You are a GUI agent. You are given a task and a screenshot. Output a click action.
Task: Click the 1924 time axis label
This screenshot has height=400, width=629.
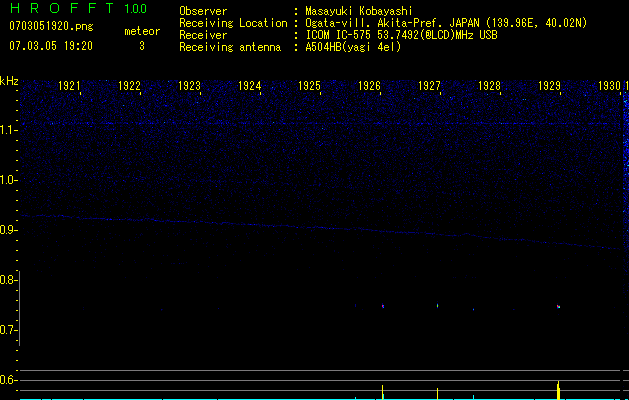pos(249,86)
